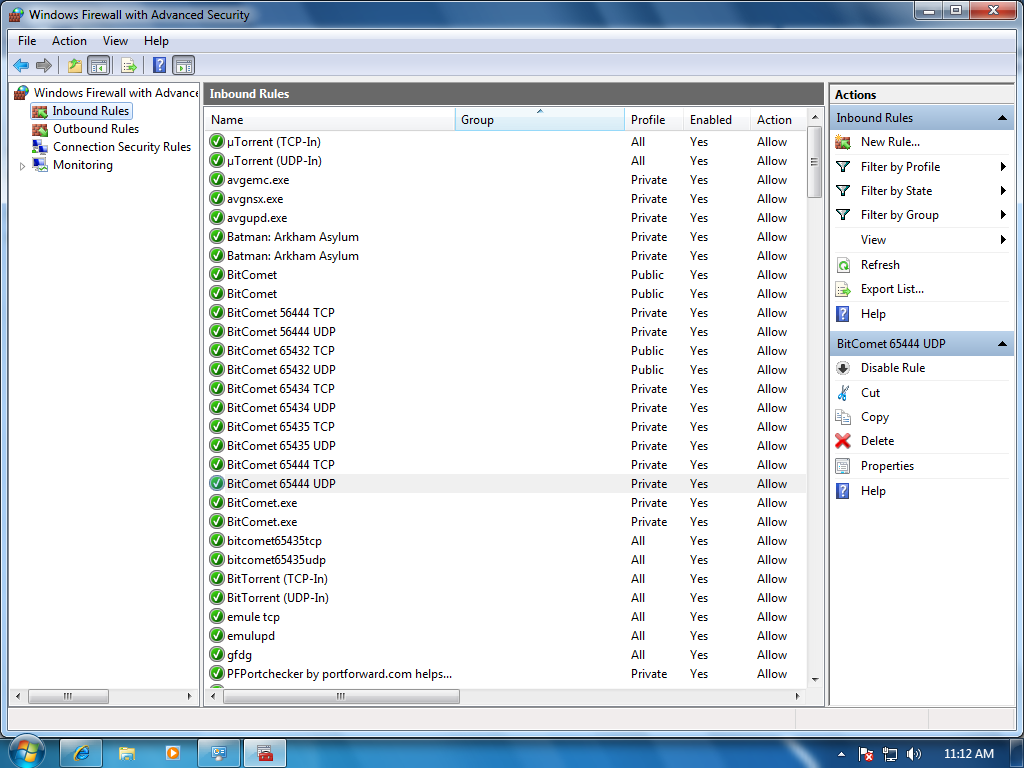
Task: Click the Cut scissors icon
Action: pyautogui.click(x=843, y=392)
